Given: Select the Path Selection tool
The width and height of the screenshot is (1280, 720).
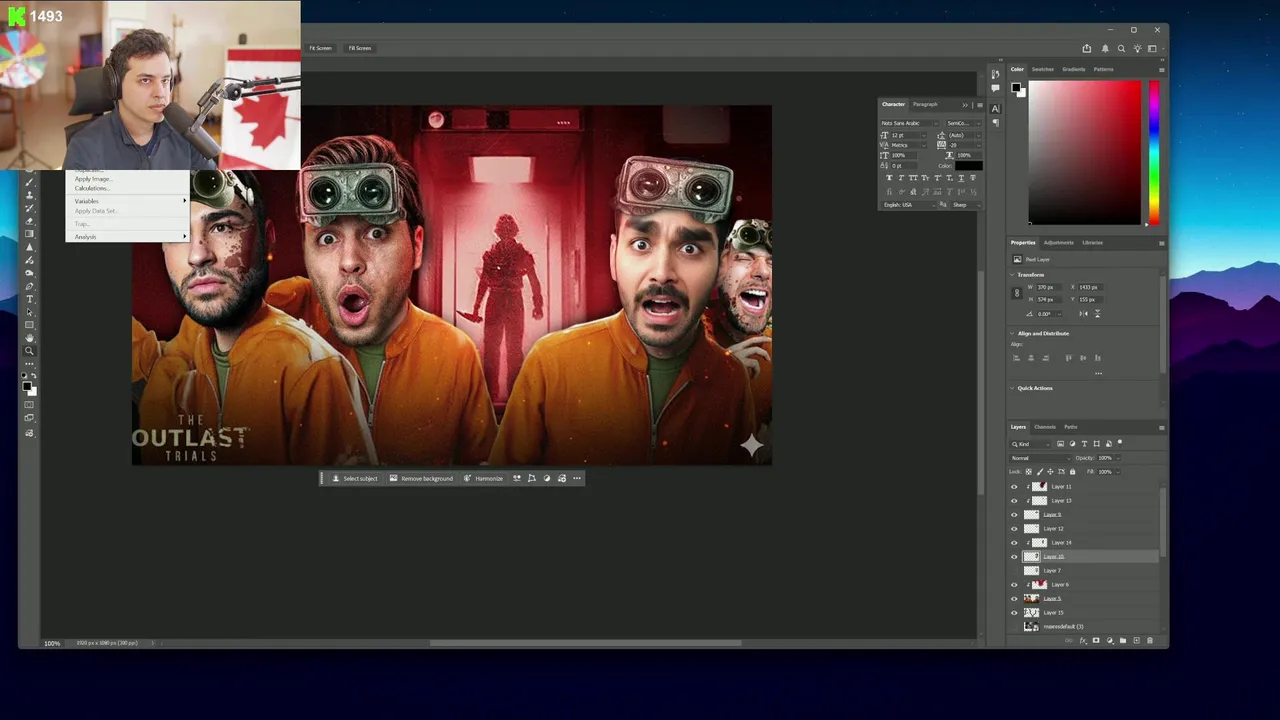Looking at the screenshot, I should pyautogui.click(x=29, y=312).
